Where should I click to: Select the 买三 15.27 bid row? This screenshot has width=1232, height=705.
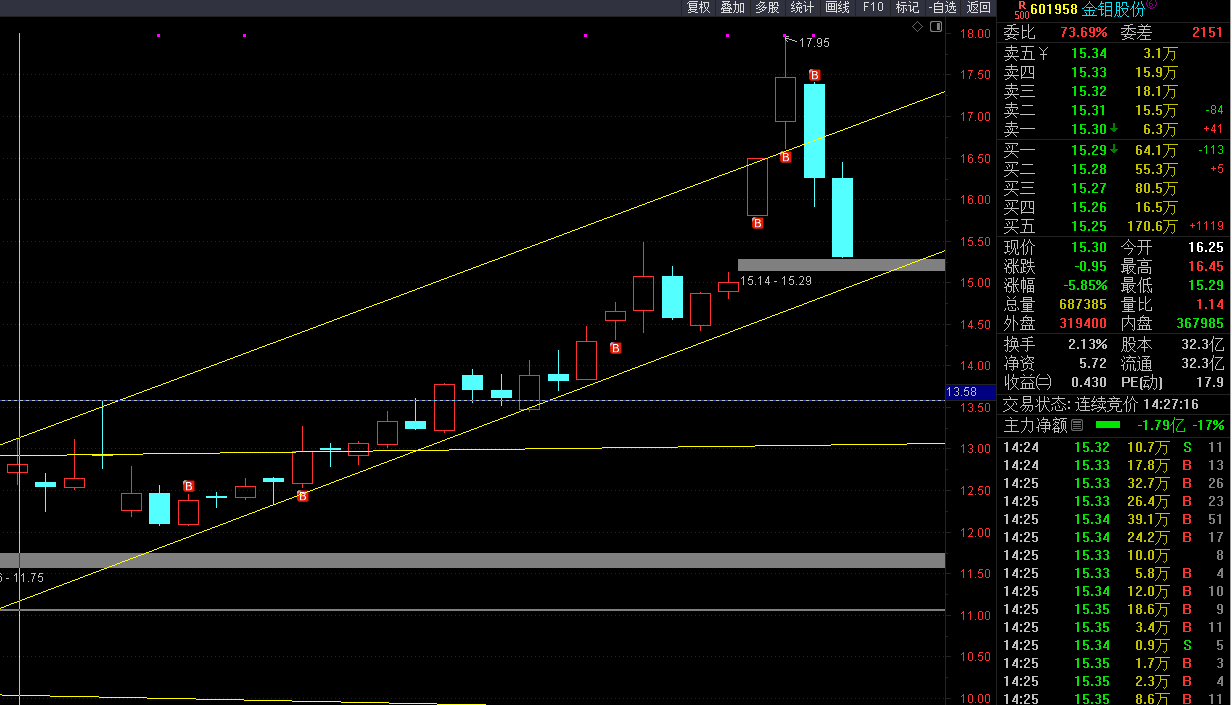pos(1115,188)
